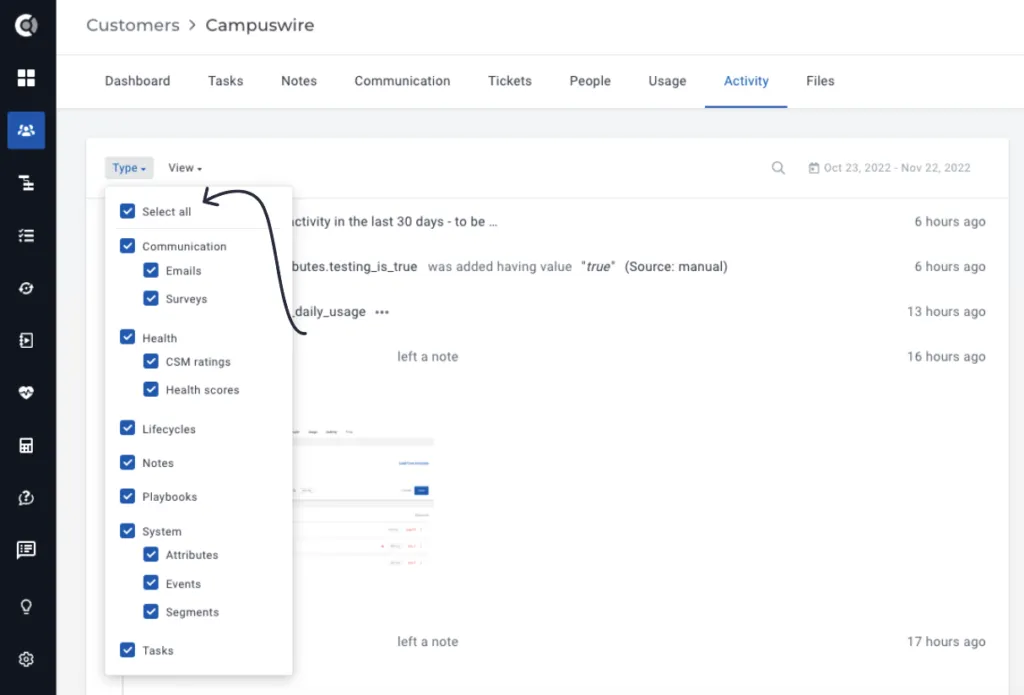Toggle the Select all checkbox
This screenshot has width=1024, height=695.
(x=127, y=211)
